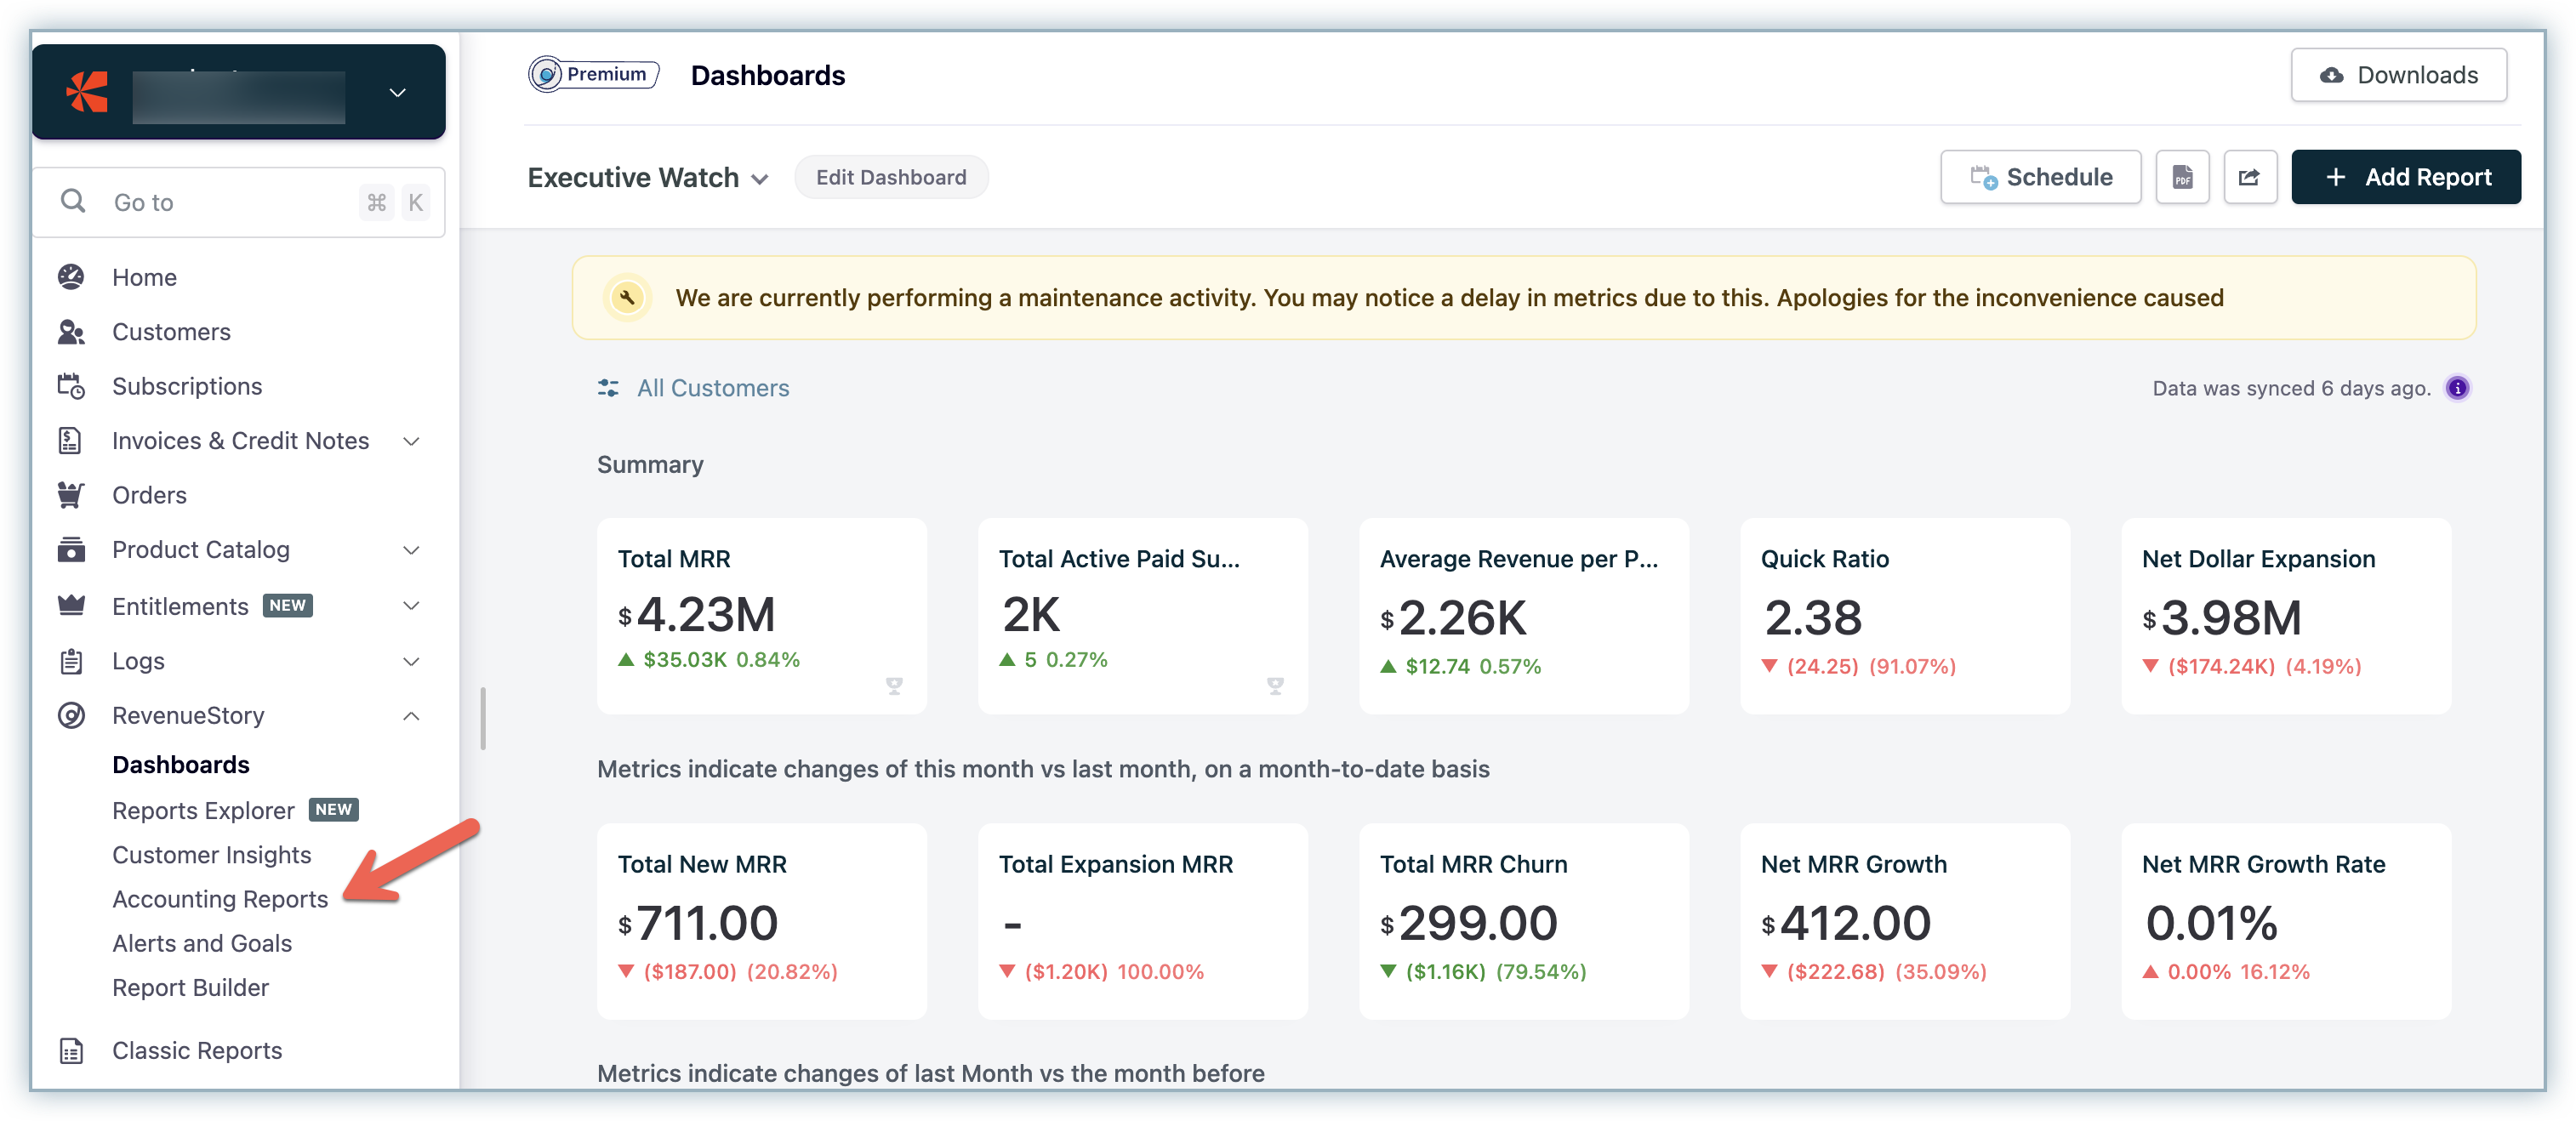Click the purple sync info icon

click(x=2456, y=388)
